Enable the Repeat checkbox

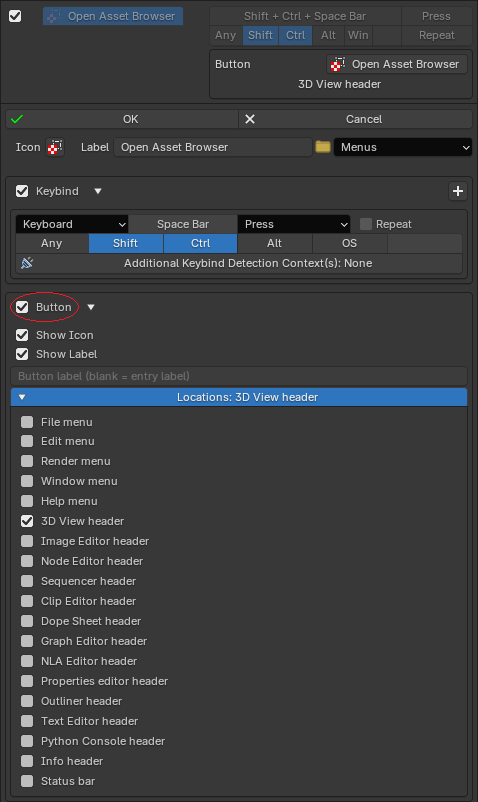point(366,224)
